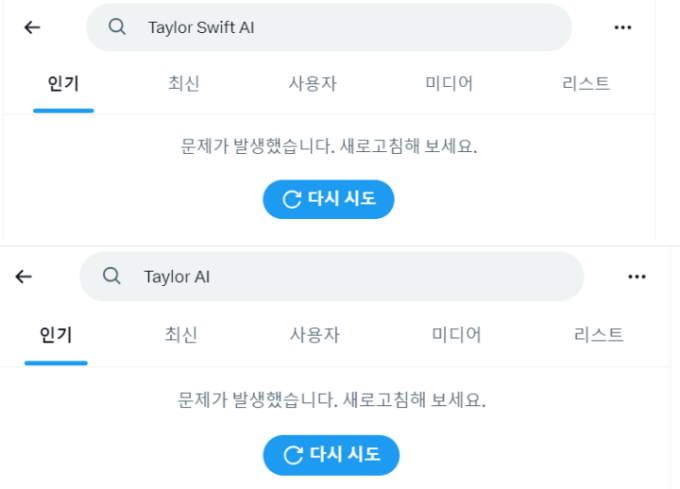Image resolution: width=680 pixels, height=489 pixels.
Task: Click the 다시 시도 button under Taylor Swift AI
Action: point(329,199)
